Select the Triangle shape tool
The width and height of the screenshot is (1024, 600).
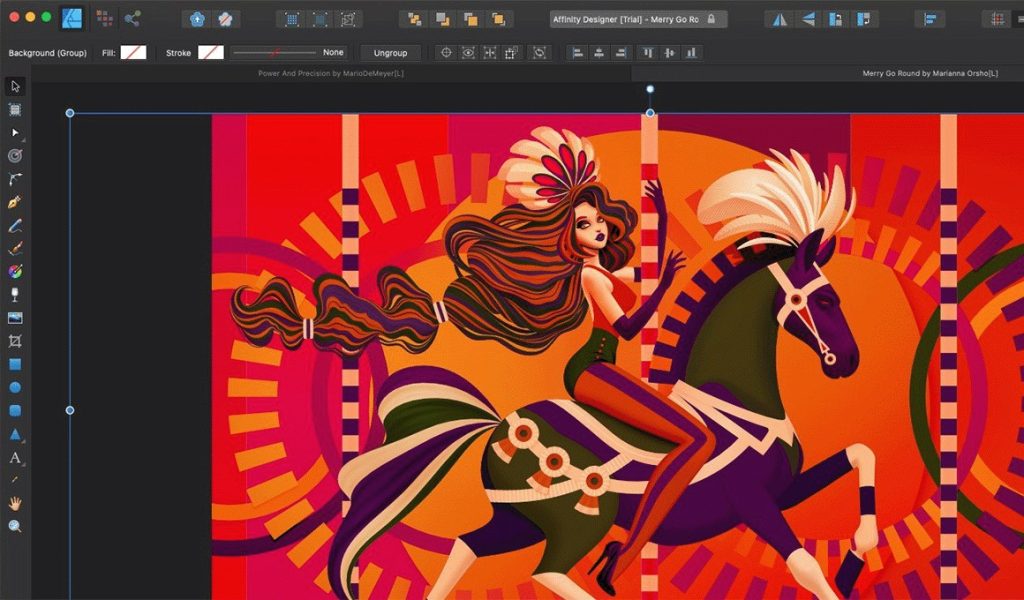pos(15,434)
